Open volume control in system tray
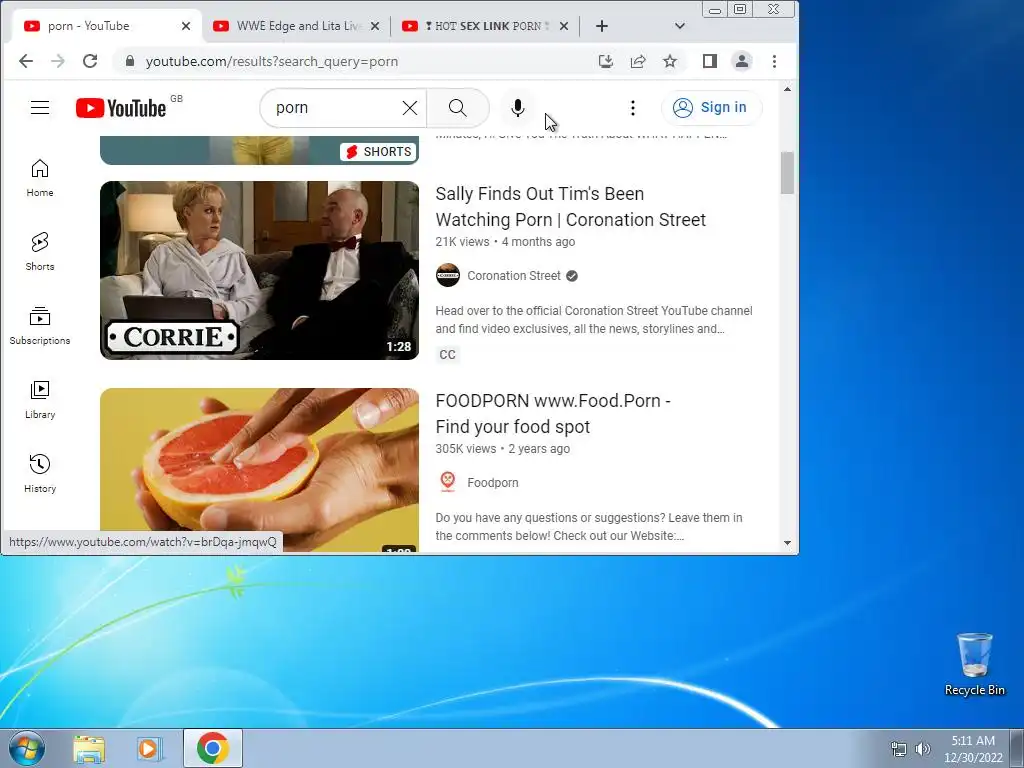The width and height of the screenshot is (1024, 768). click(x=922, y=749)
